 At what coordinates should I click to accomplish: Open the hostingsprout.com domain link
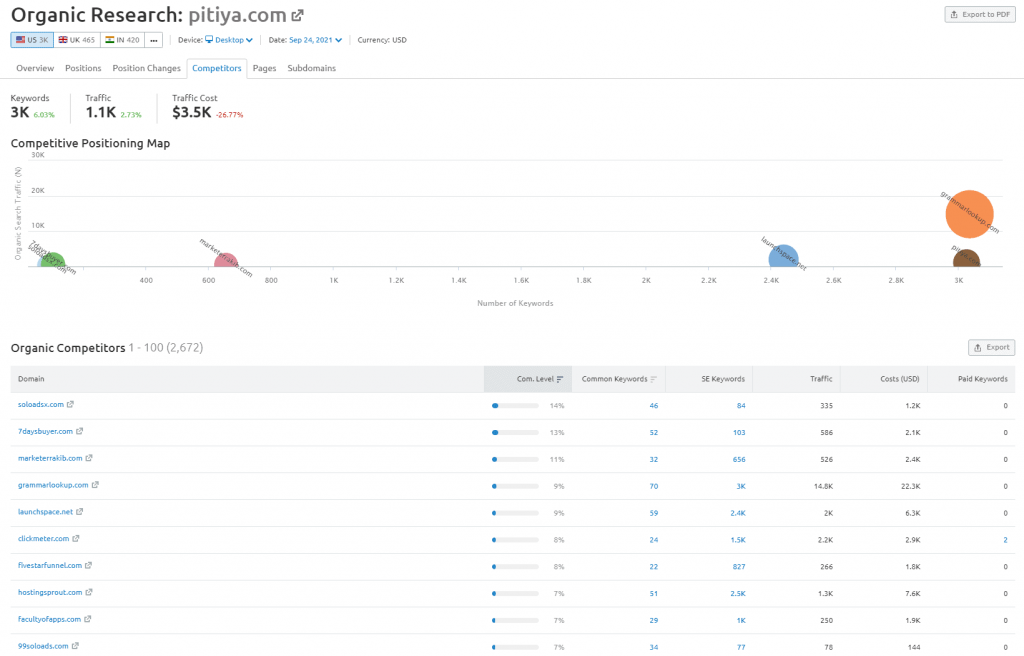coord(50,592)
